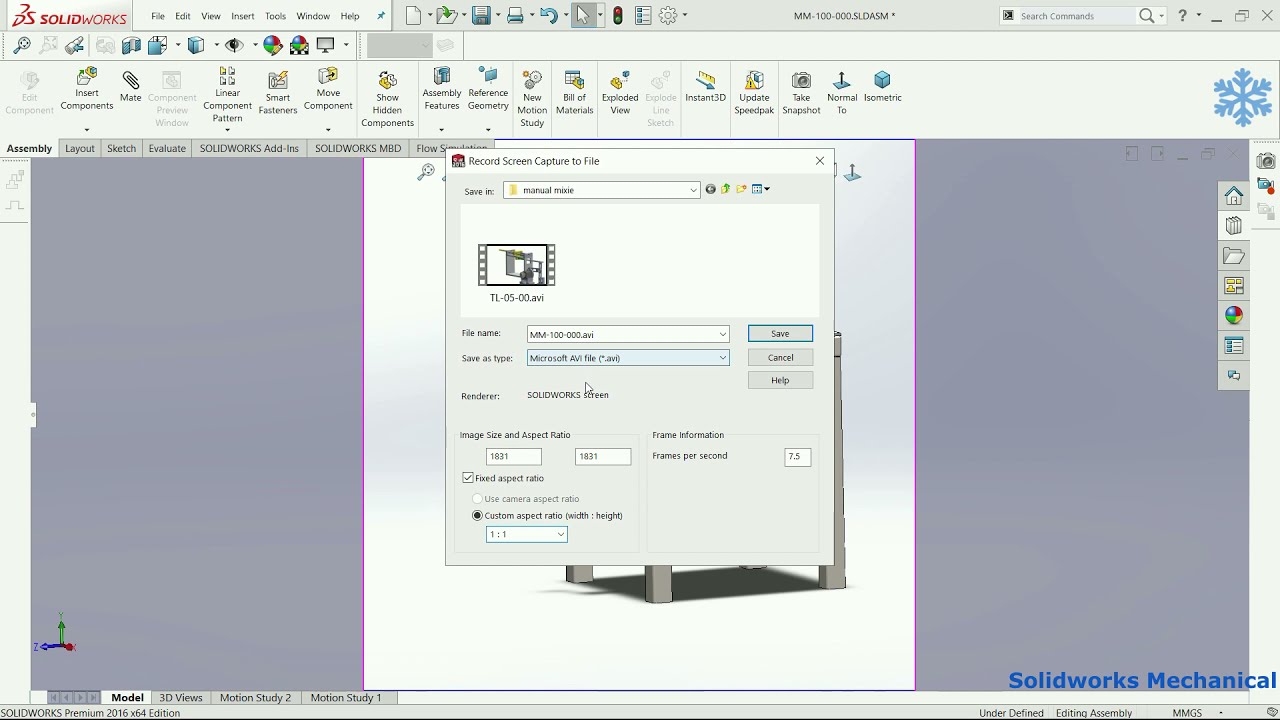This screenshot has width=1280, height=720.
Task: Open the File menu
Action: [158, 16]
